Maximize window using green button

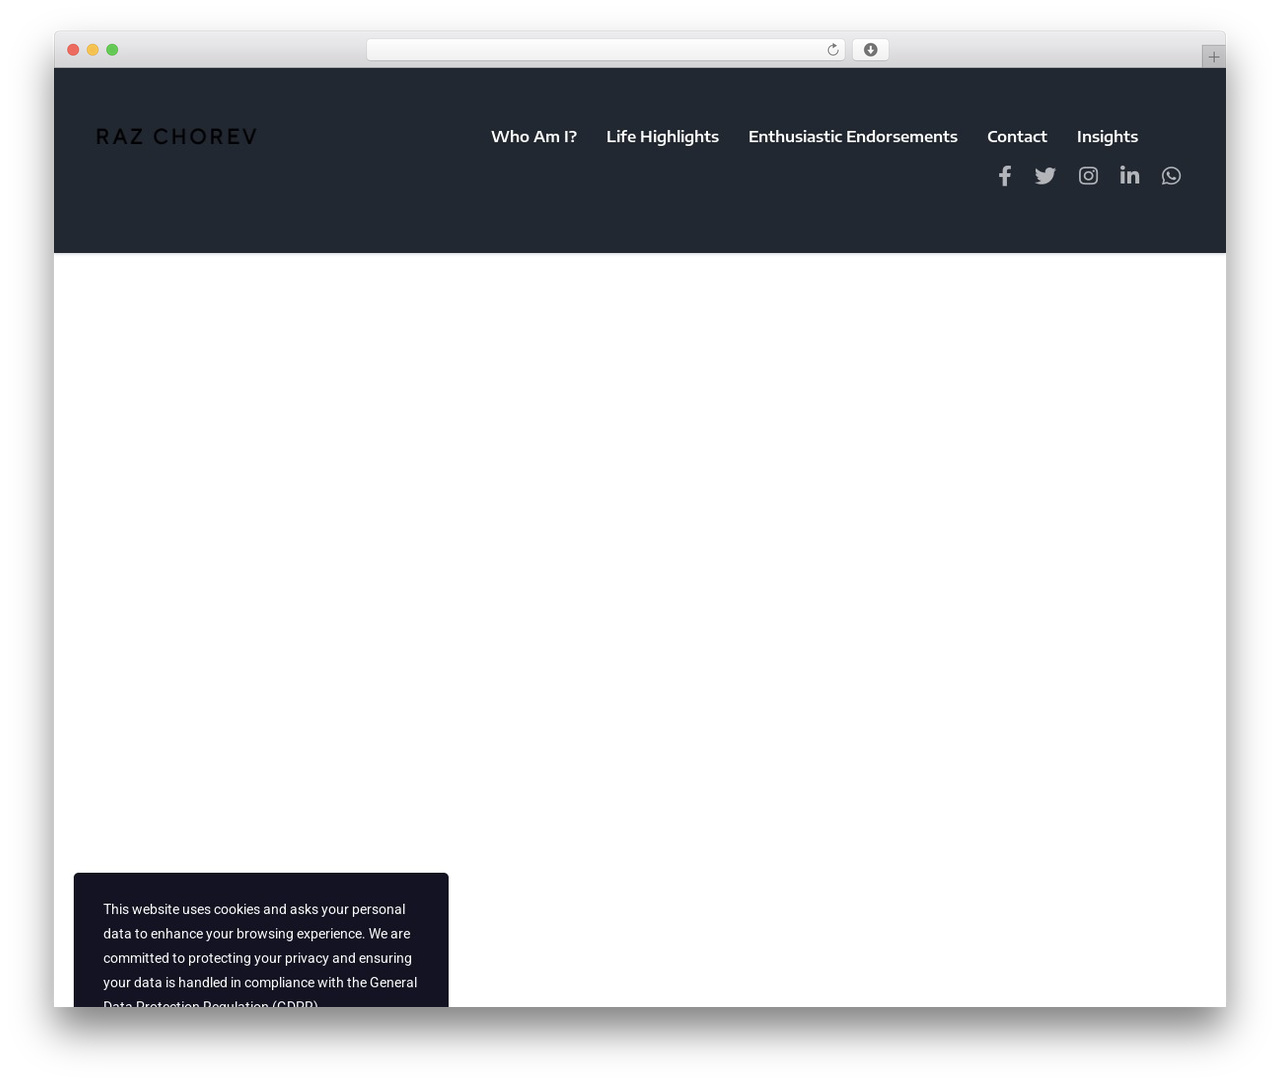click(x=112, y=50)
